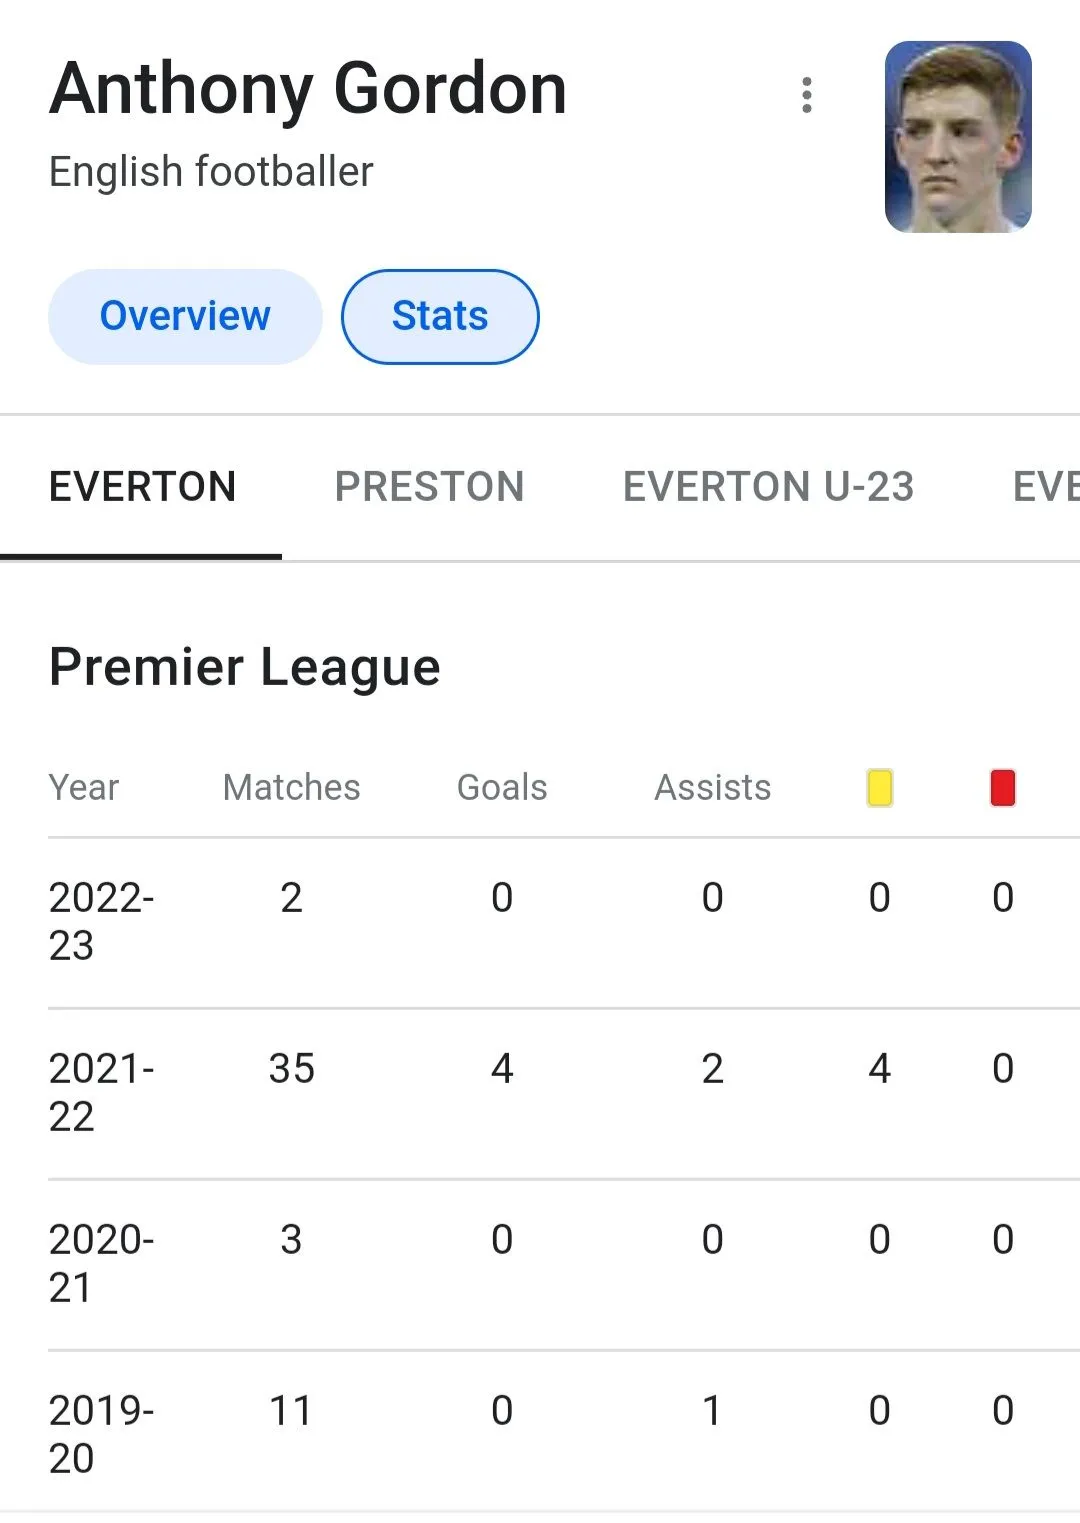Switch to the EVERTON tab

tap(142, 487)
